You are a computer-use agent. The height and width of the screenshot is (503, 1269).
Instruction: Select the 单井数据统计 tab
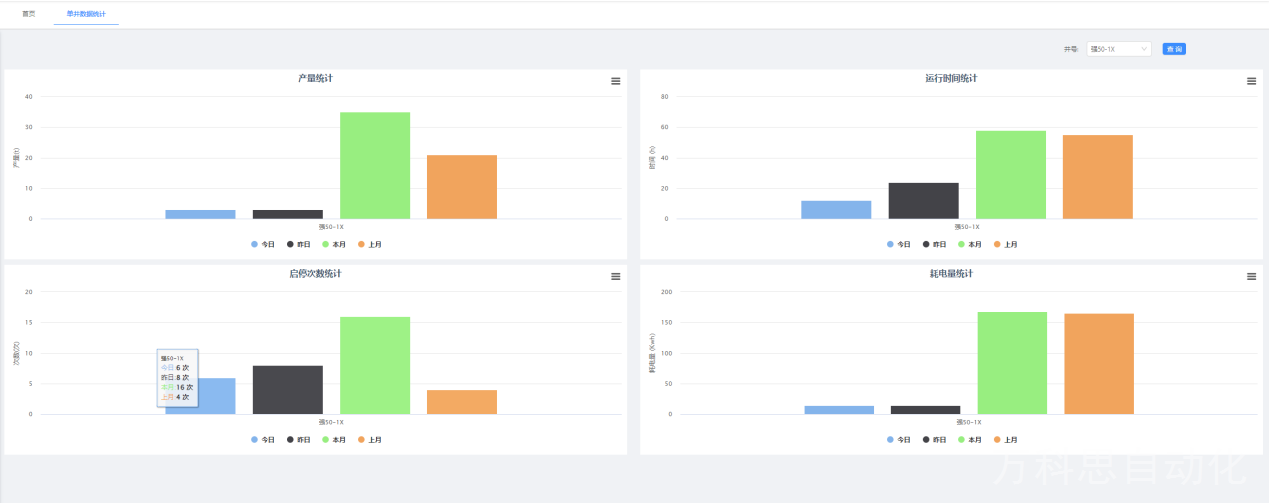[x=86, y=14]
